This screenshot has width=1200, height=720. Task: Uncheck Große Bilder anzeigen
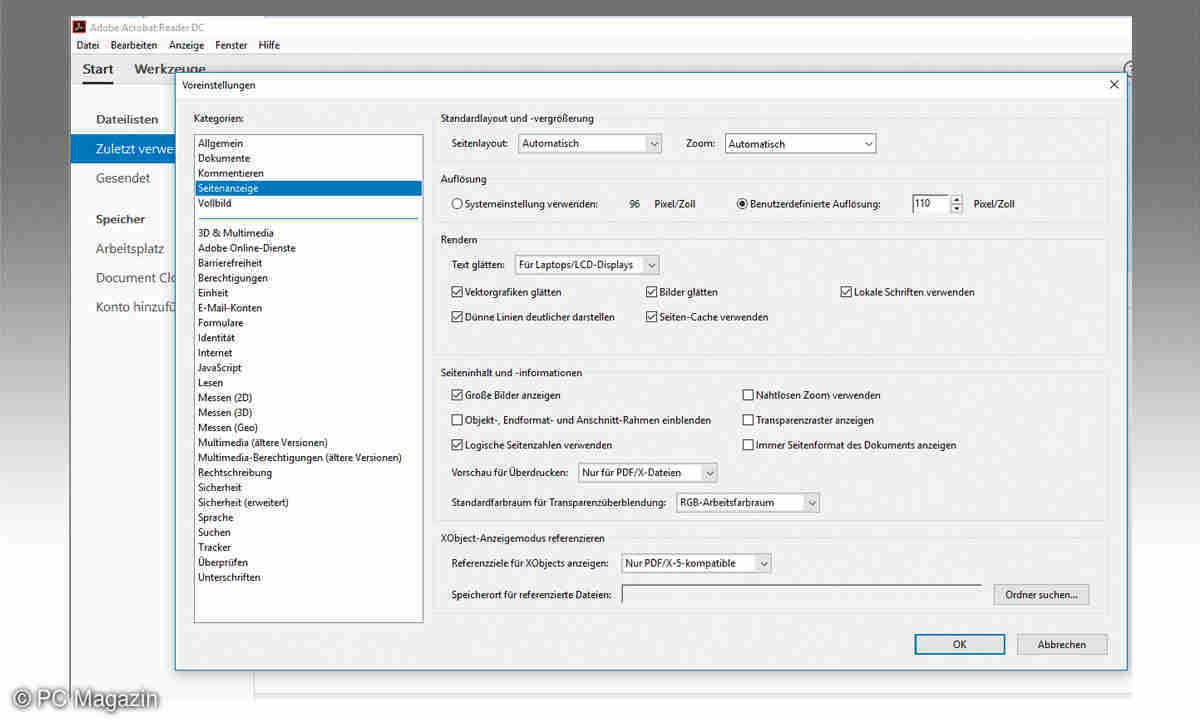coord(457,395)
